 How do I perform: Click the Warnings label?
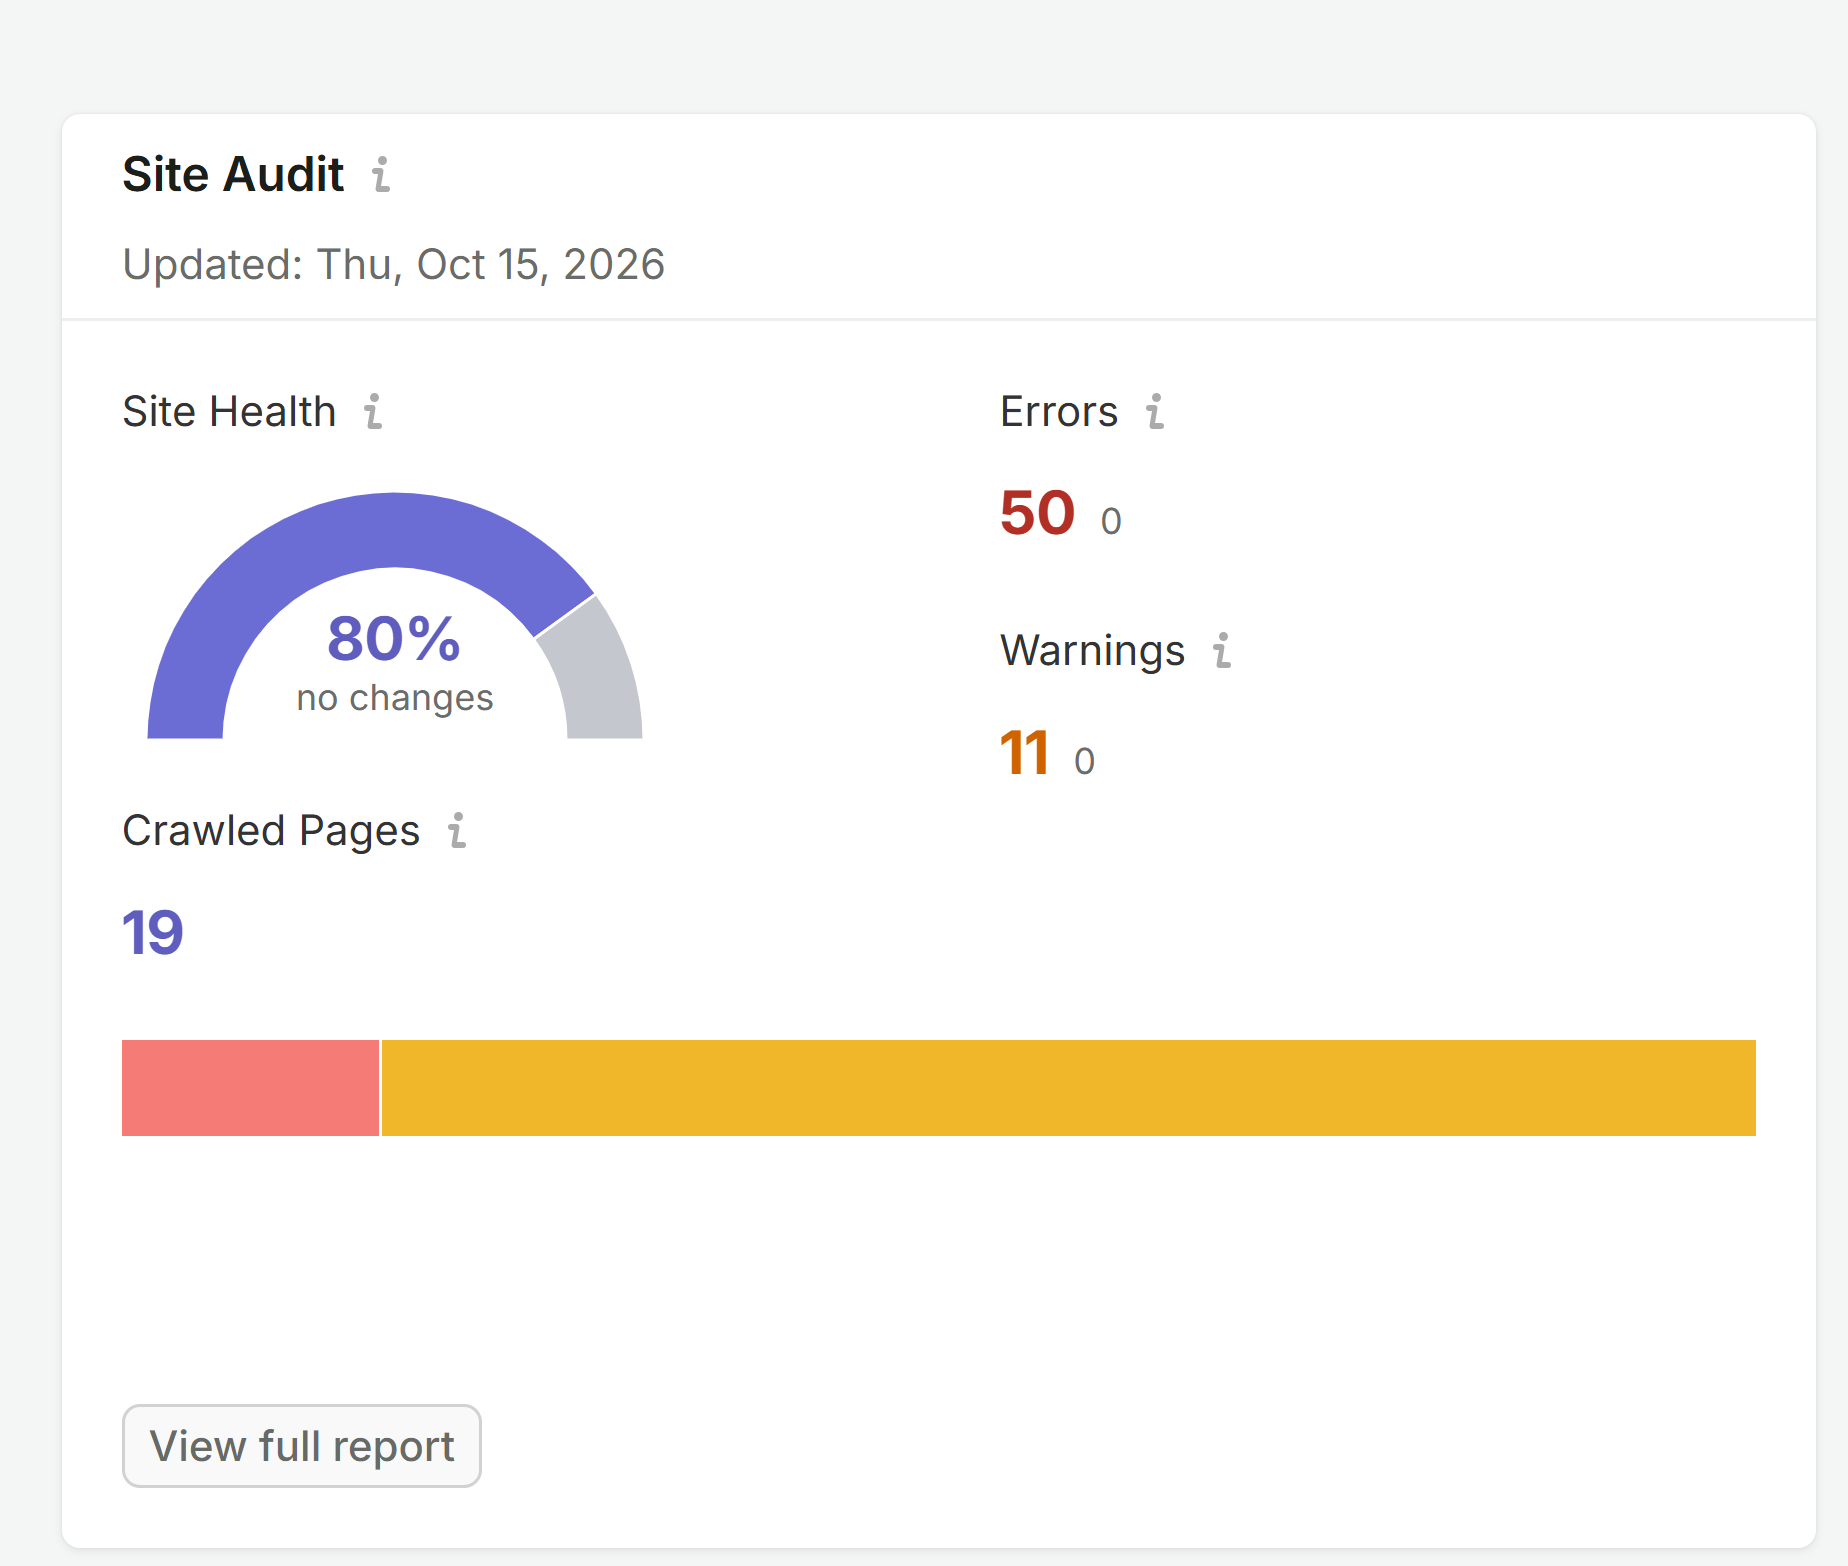point(1092,651)
